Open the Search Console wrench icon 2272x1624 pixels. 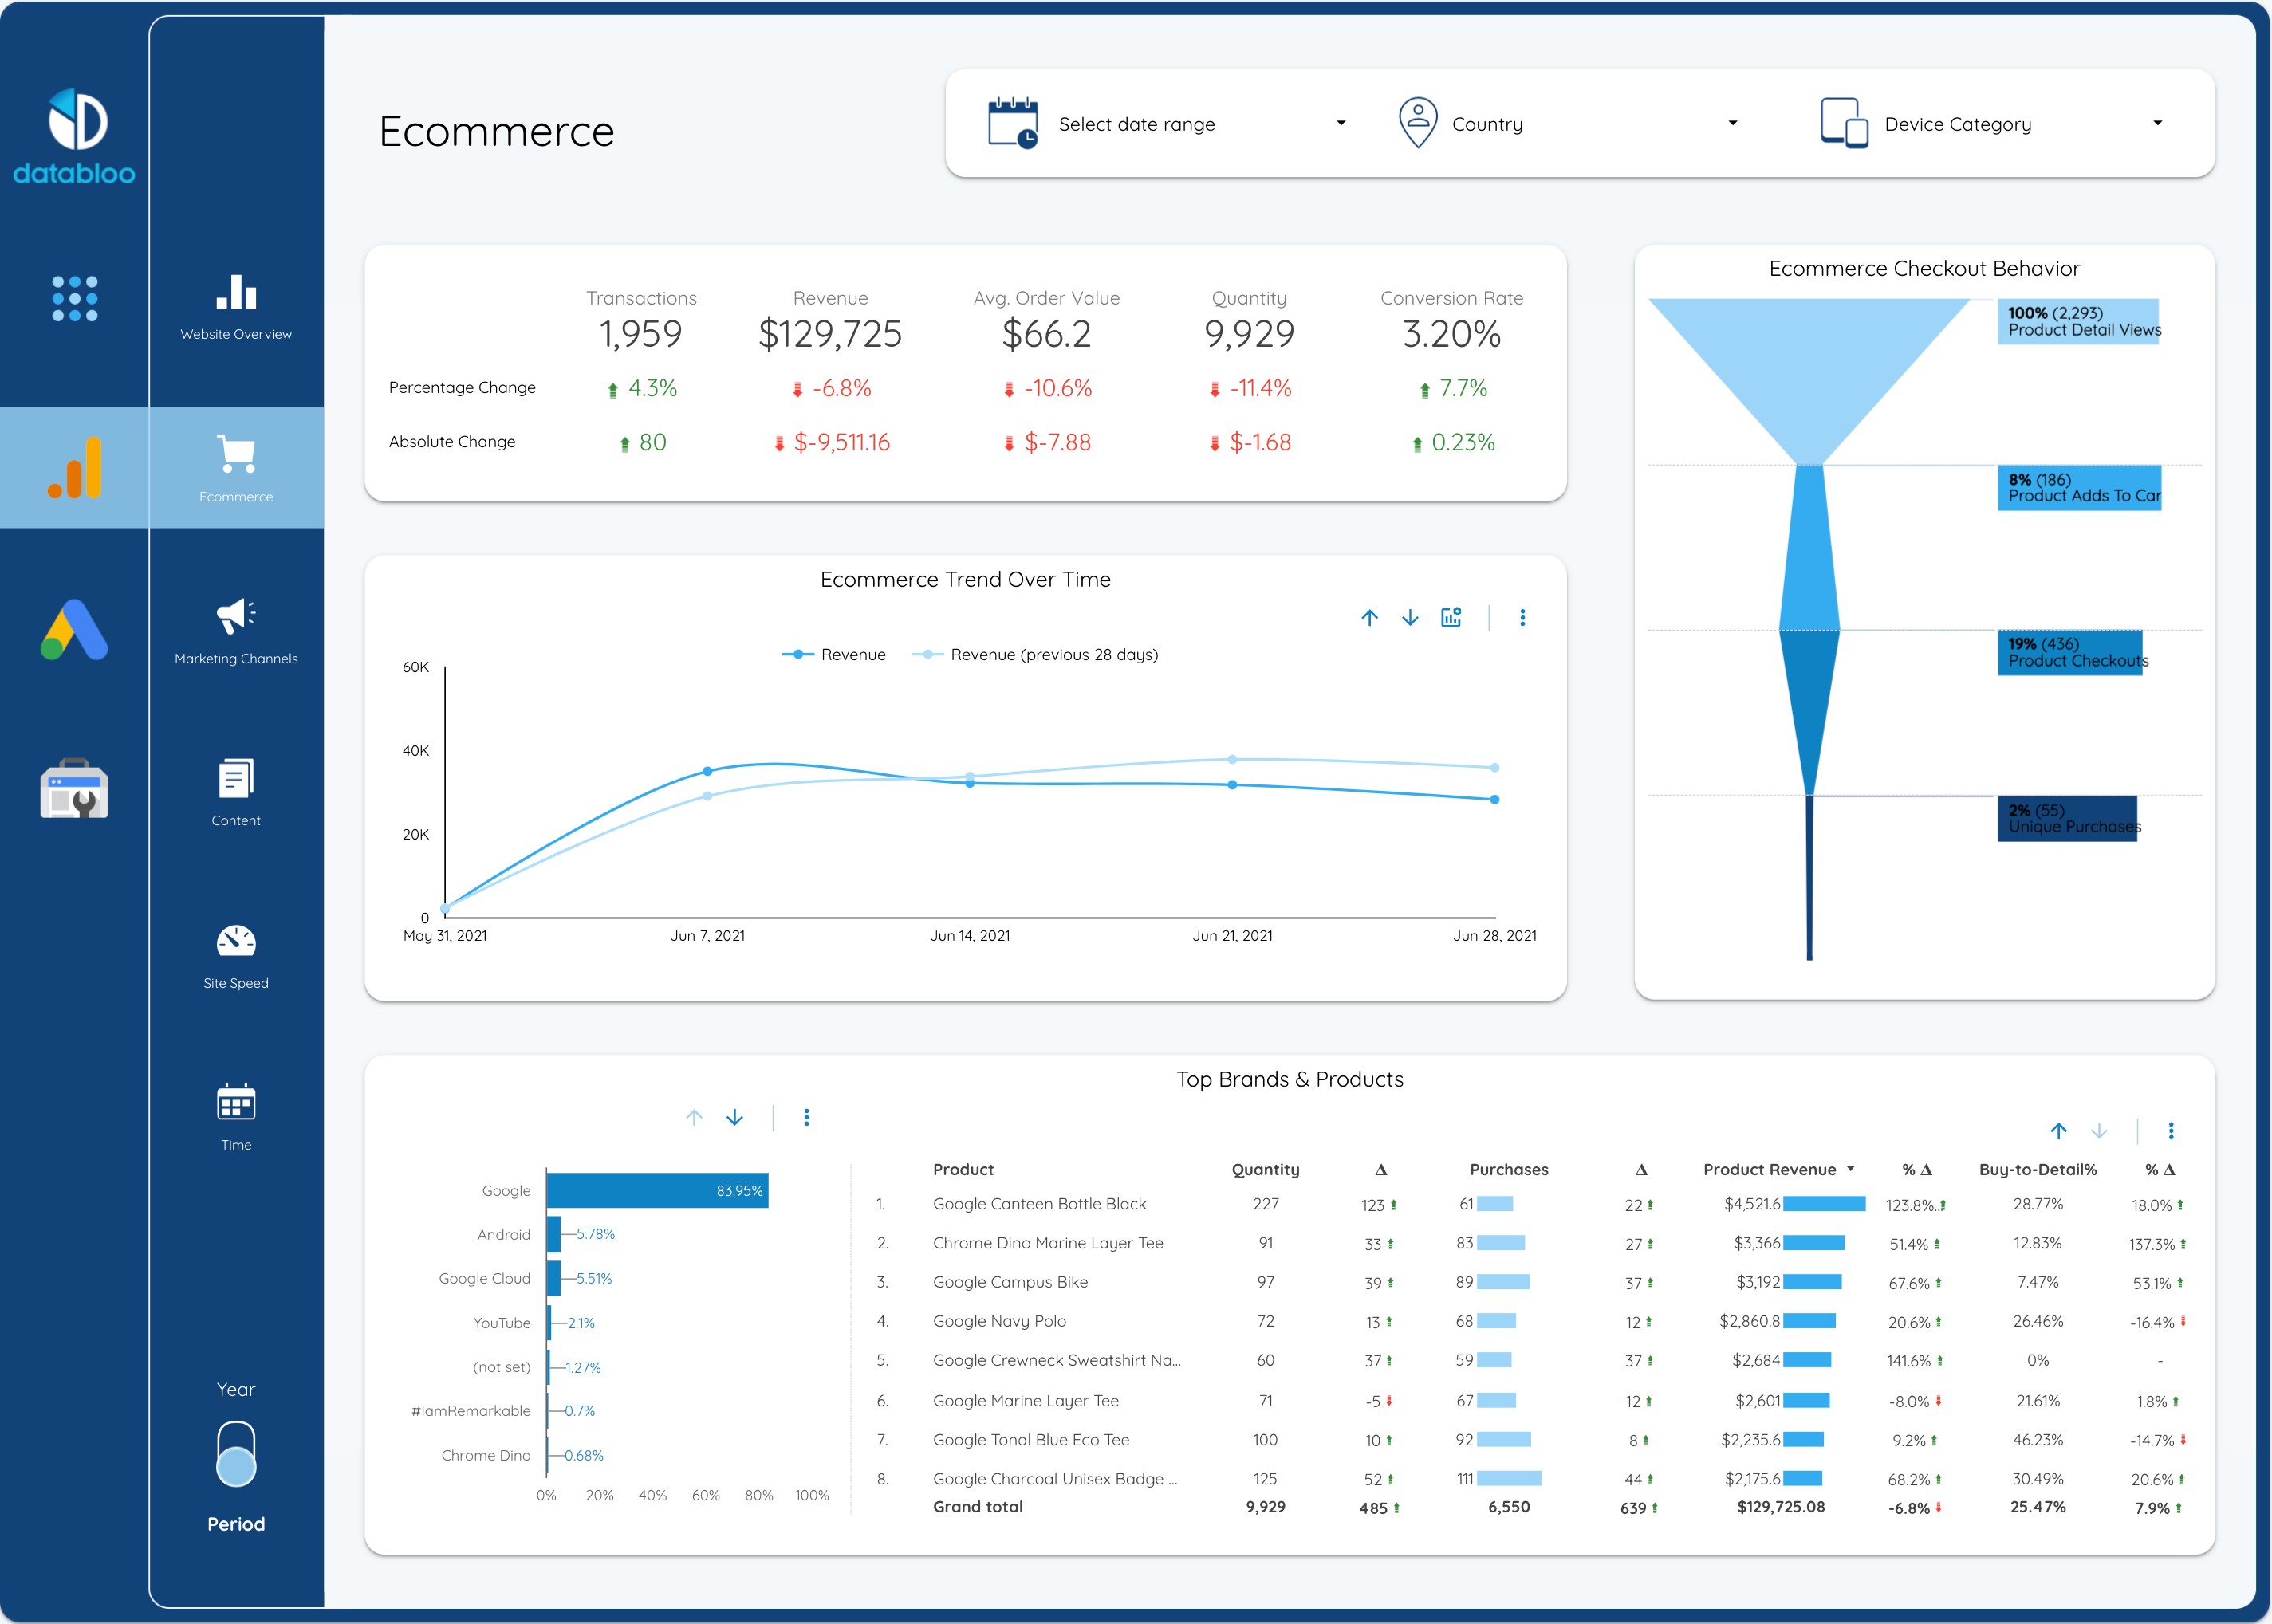[x=74, y=791]
